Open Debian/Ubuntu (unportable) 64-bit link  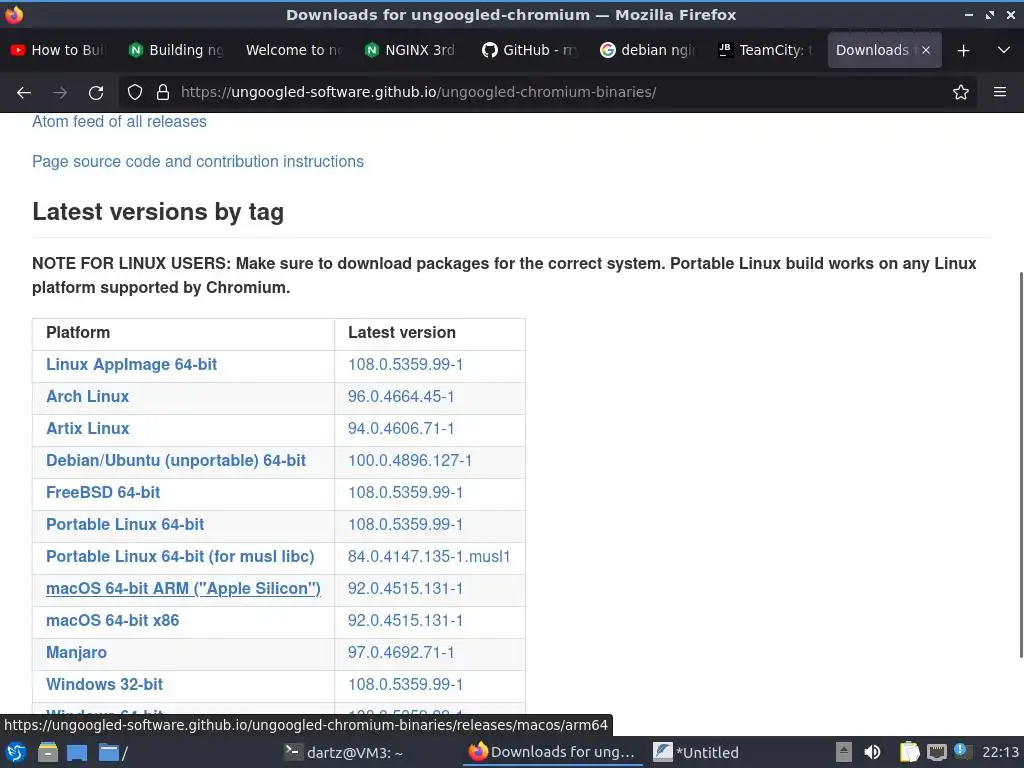176,460
